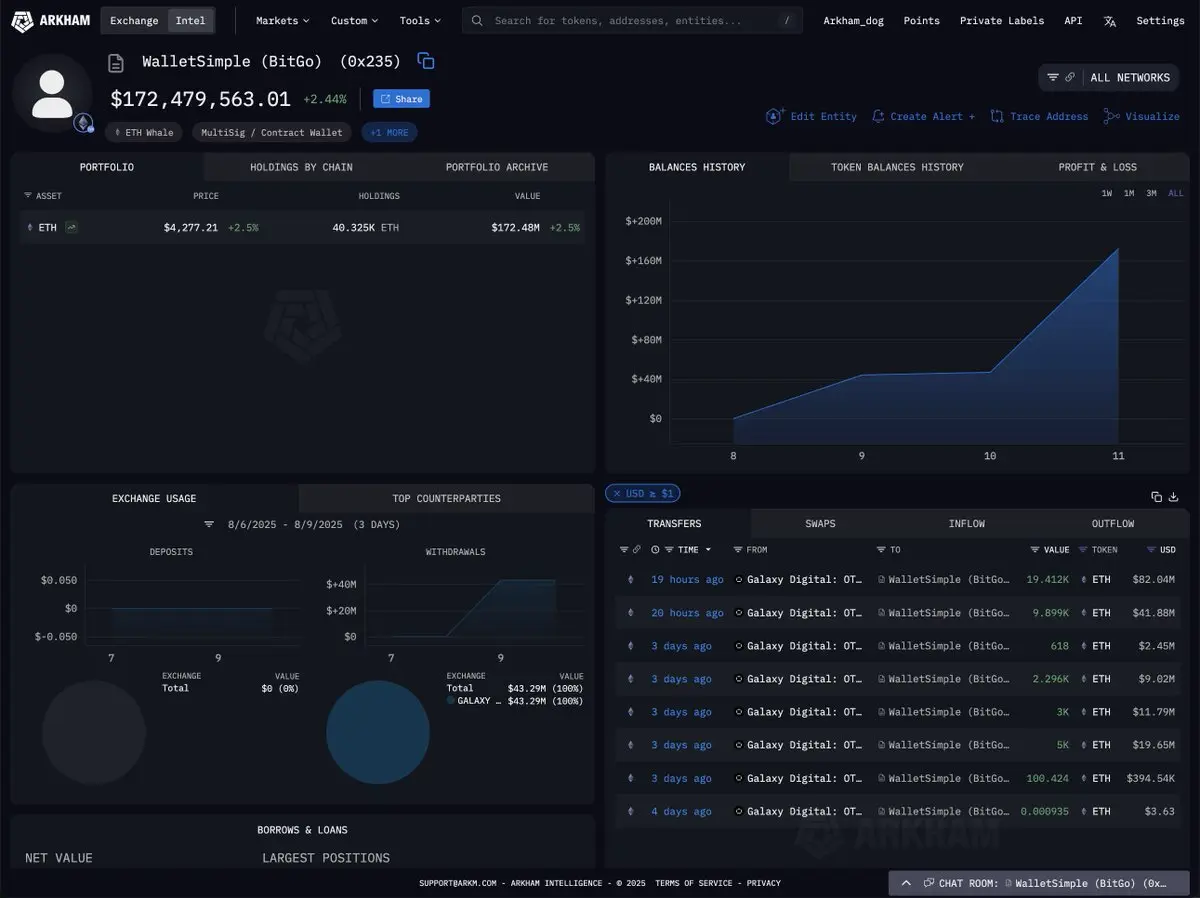
Task: Open Arkham_dog account
Action: tap(853, 20)
